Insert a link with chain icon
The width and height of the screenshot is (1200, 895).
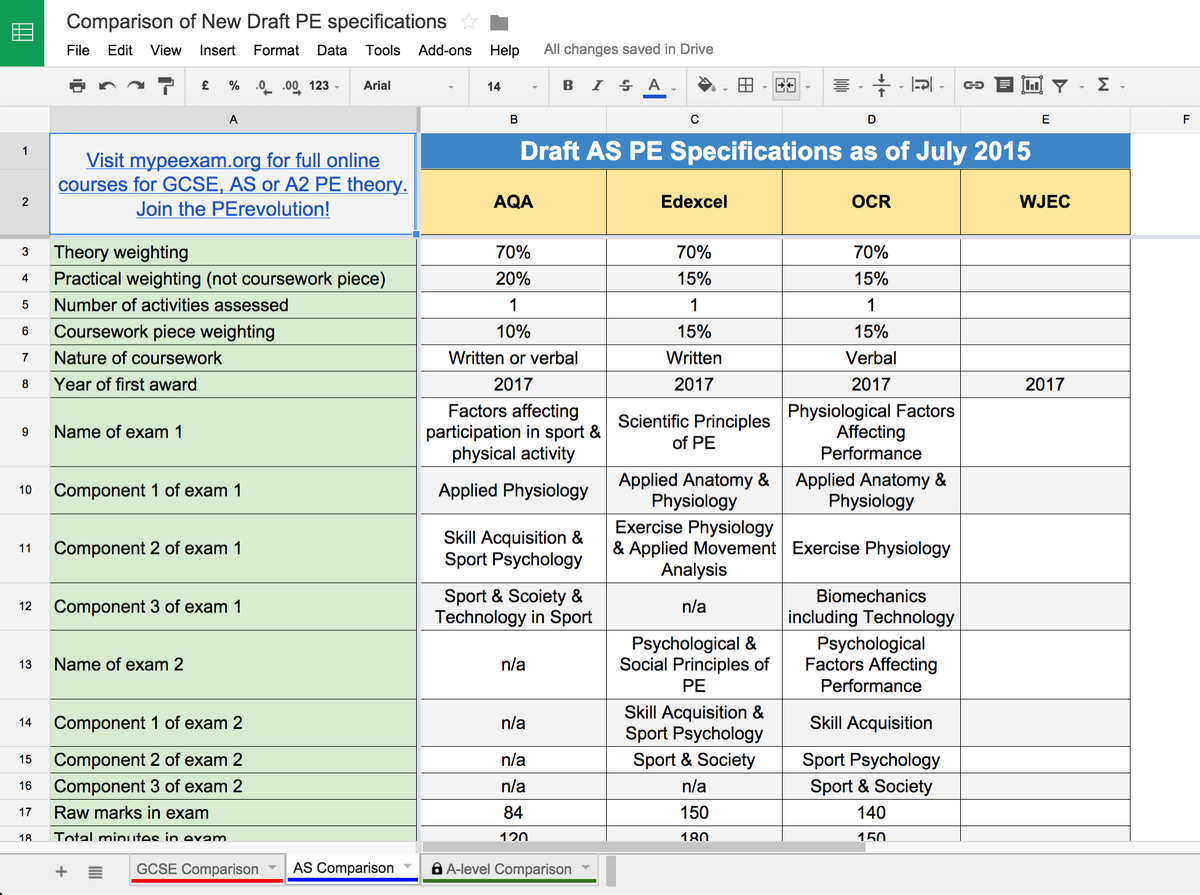coord(975,86)
